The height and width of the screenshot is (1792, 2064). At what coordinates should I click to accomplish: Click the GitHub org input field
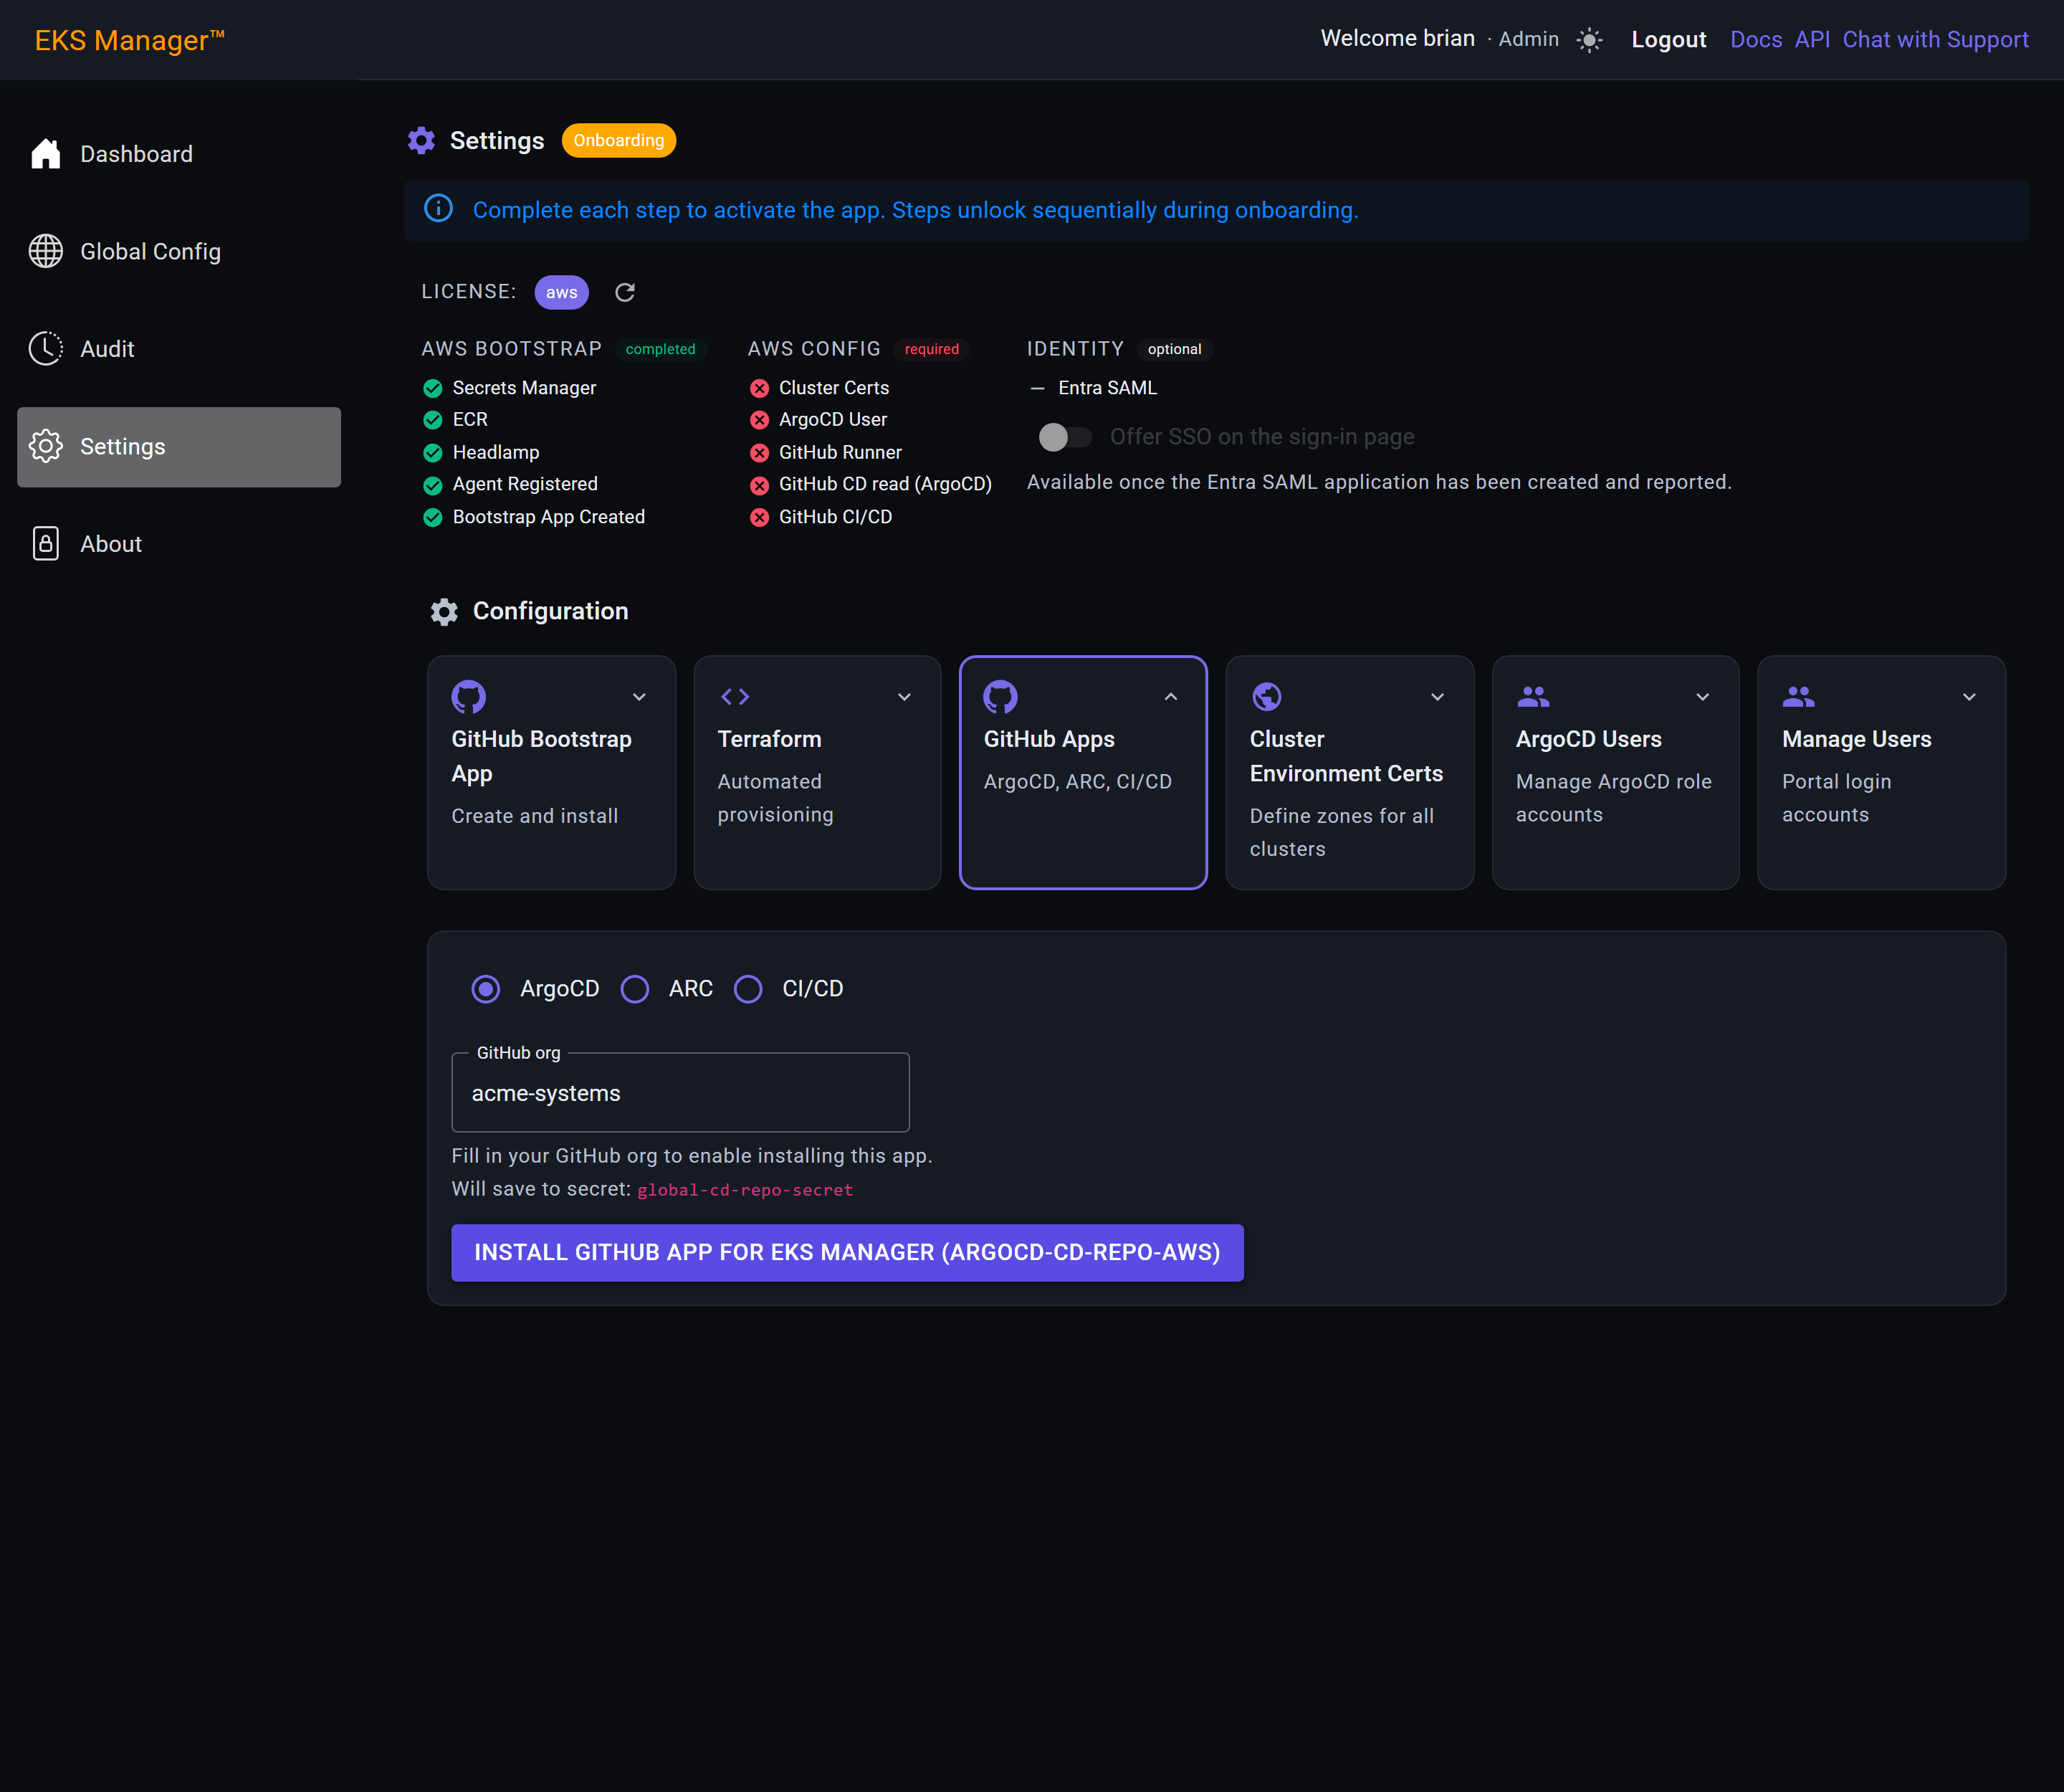[680, 1093]
